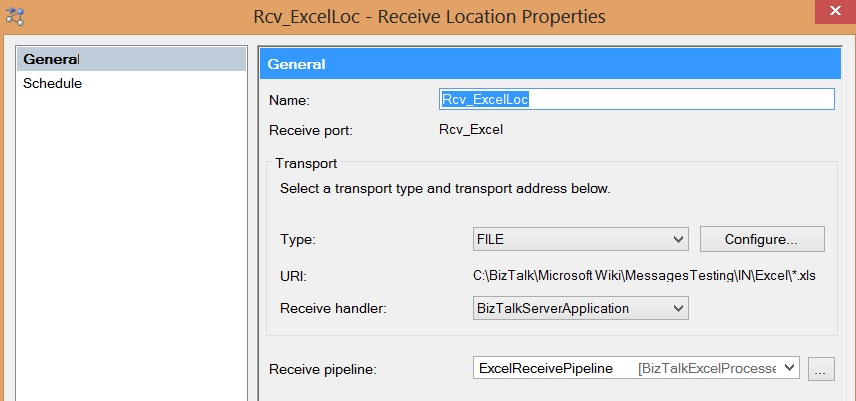
Task: Click the Rcv_Excel receive port value
Action: 471,130
